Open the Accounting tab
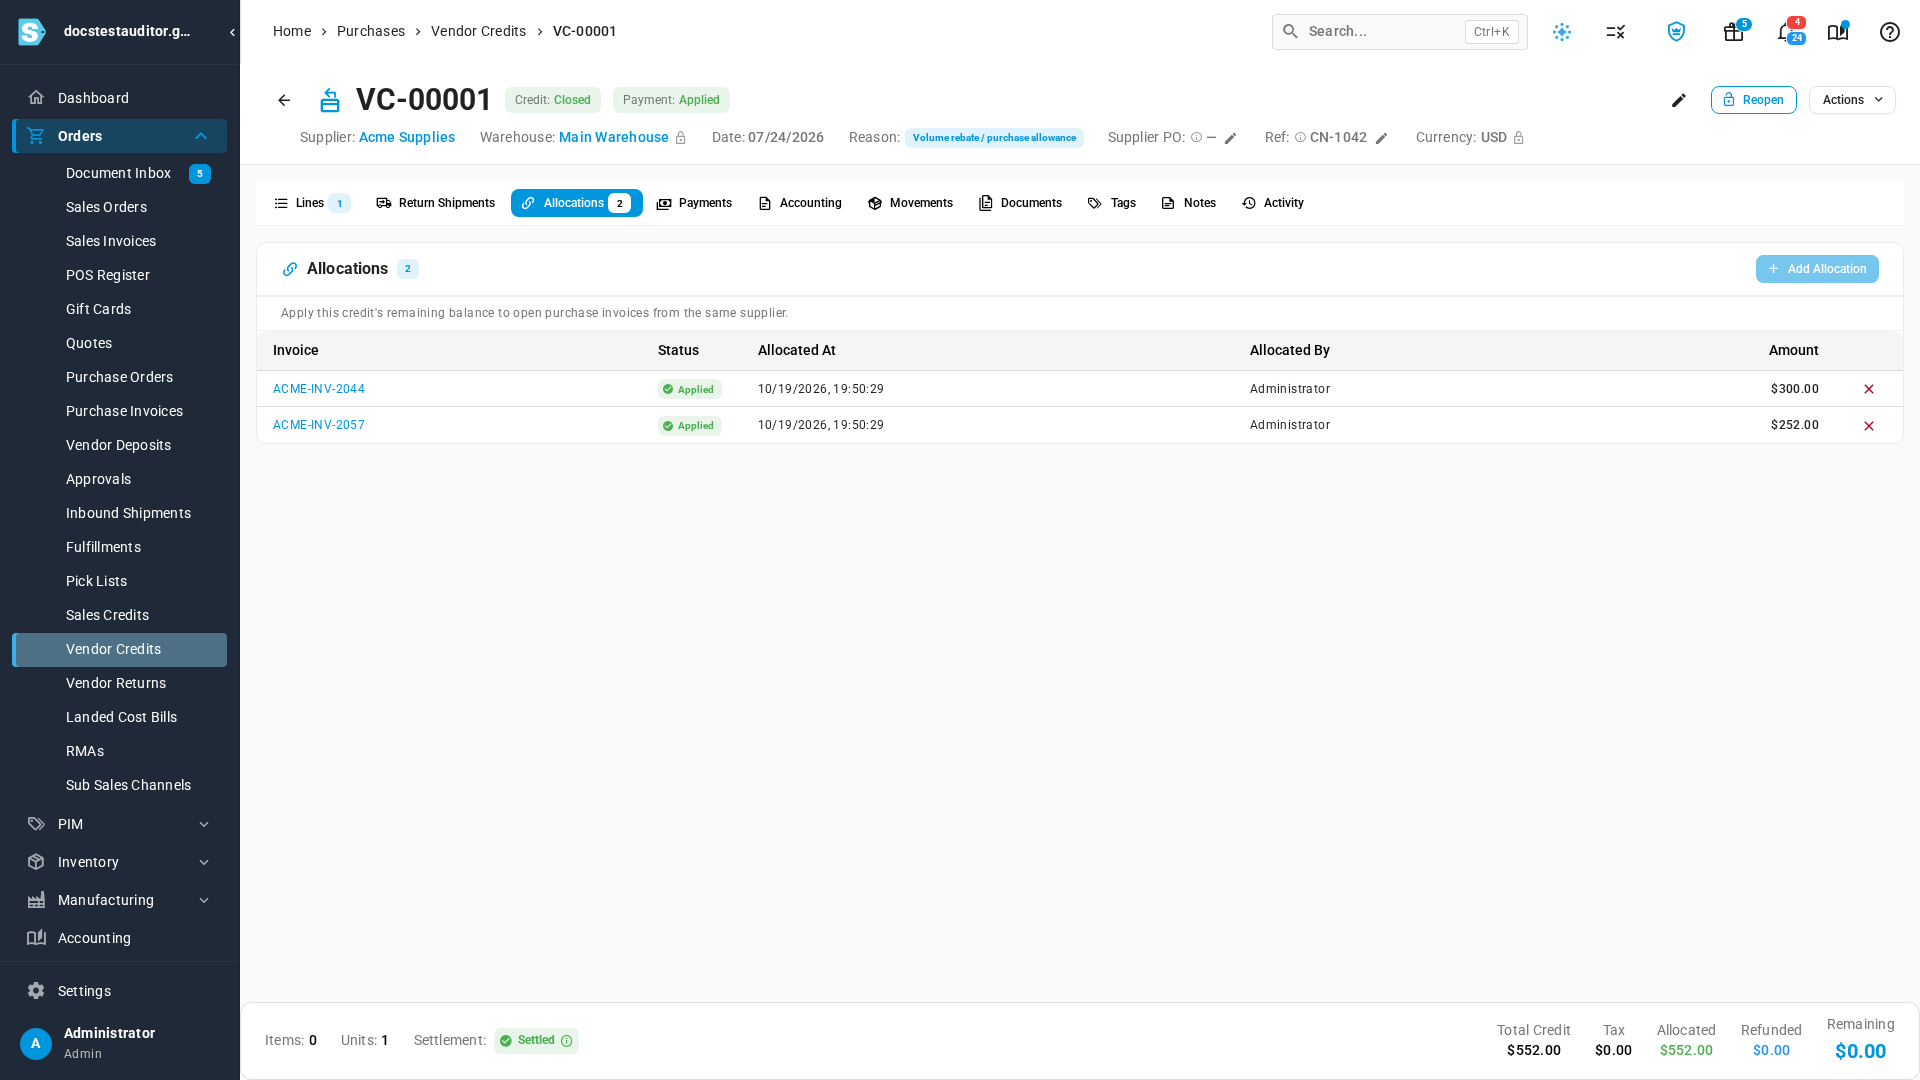1920x1080 pixels. [x=800, y=203]
